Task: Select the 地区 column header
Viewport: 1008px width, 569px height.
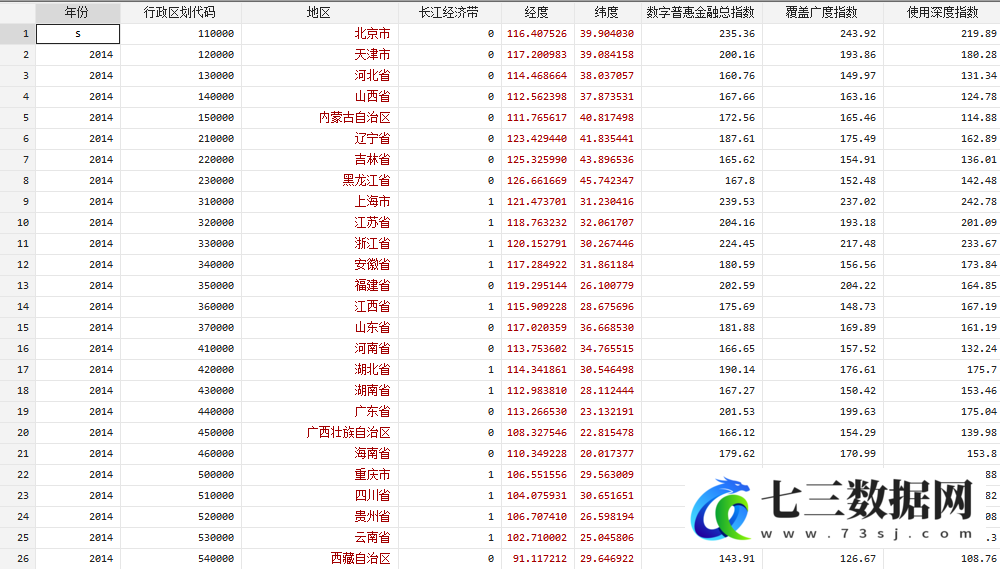Action: (x=320, y=12)
